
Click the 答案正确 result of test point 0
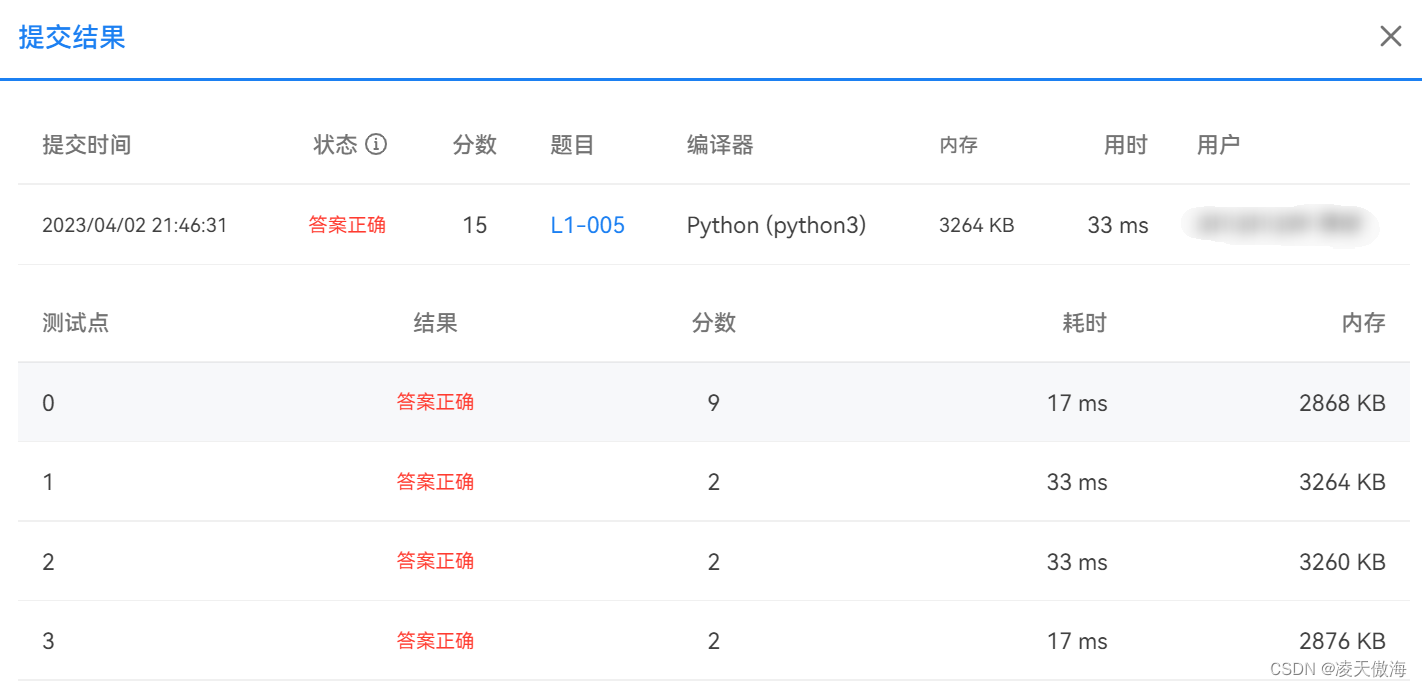[x=435, y=402]
